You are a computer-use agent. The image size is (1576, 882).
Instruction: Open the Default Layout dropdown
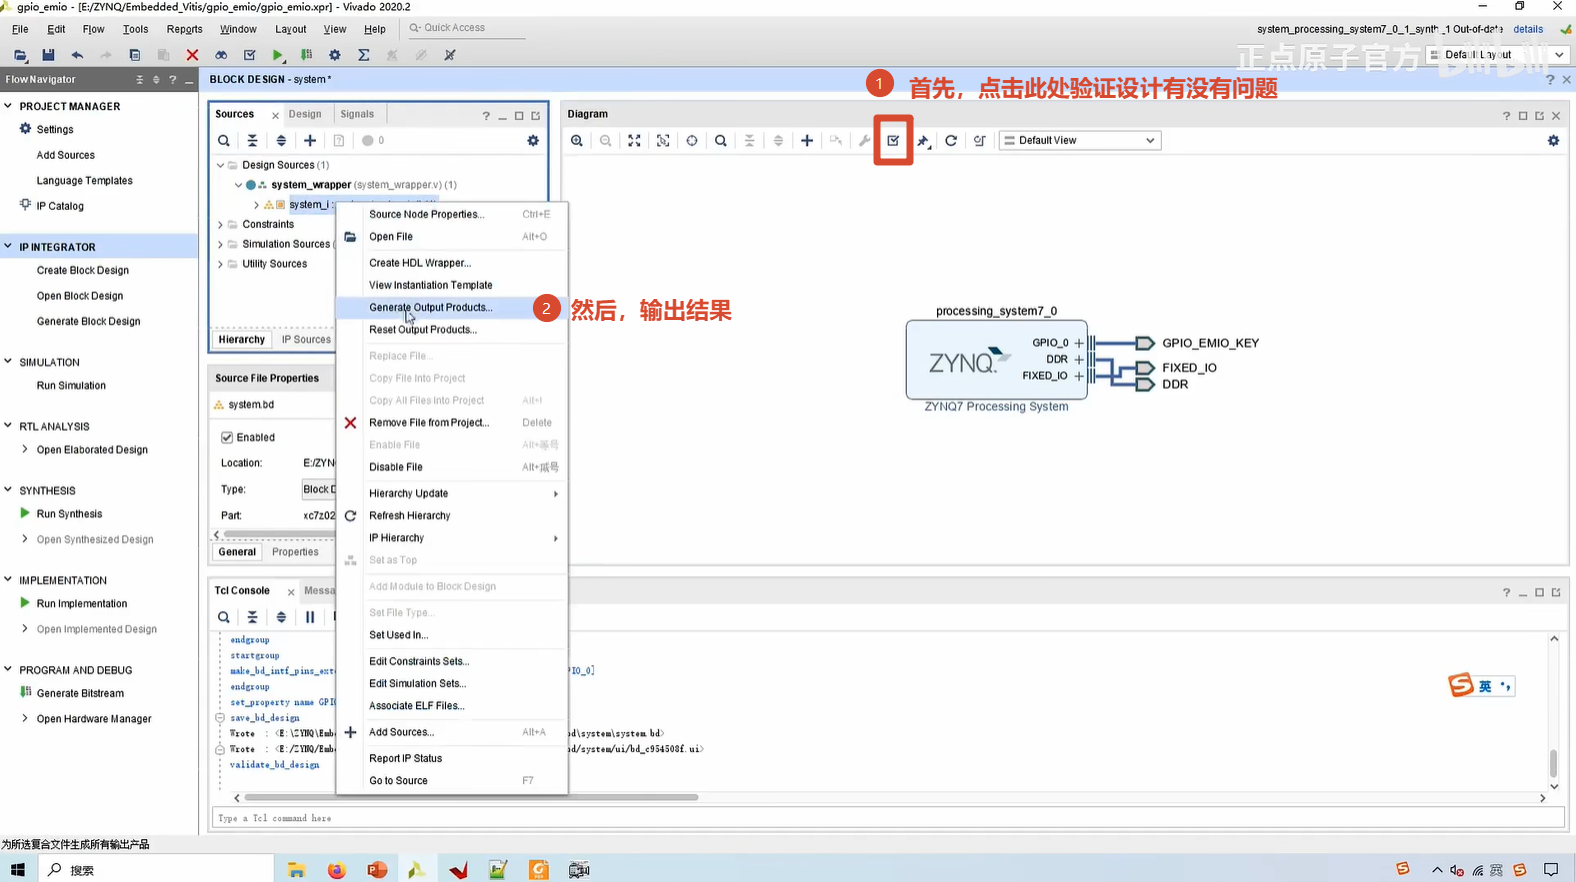pyautogui.click(x=1497, y=55)
